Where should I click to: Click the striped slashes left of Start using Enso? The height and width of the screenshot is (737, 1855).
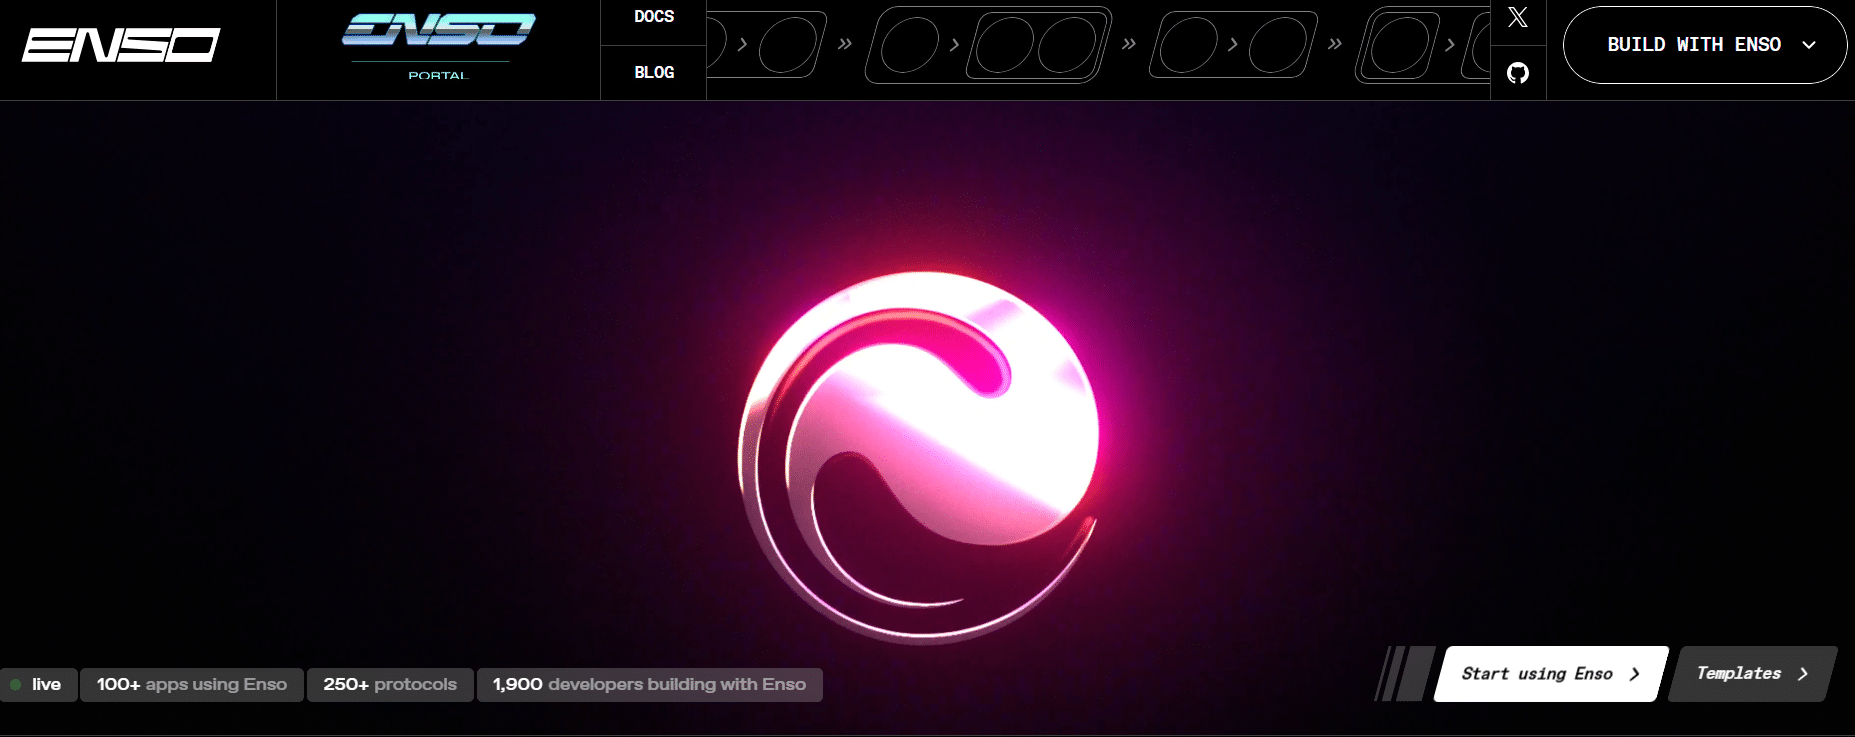coord(1404,674)
